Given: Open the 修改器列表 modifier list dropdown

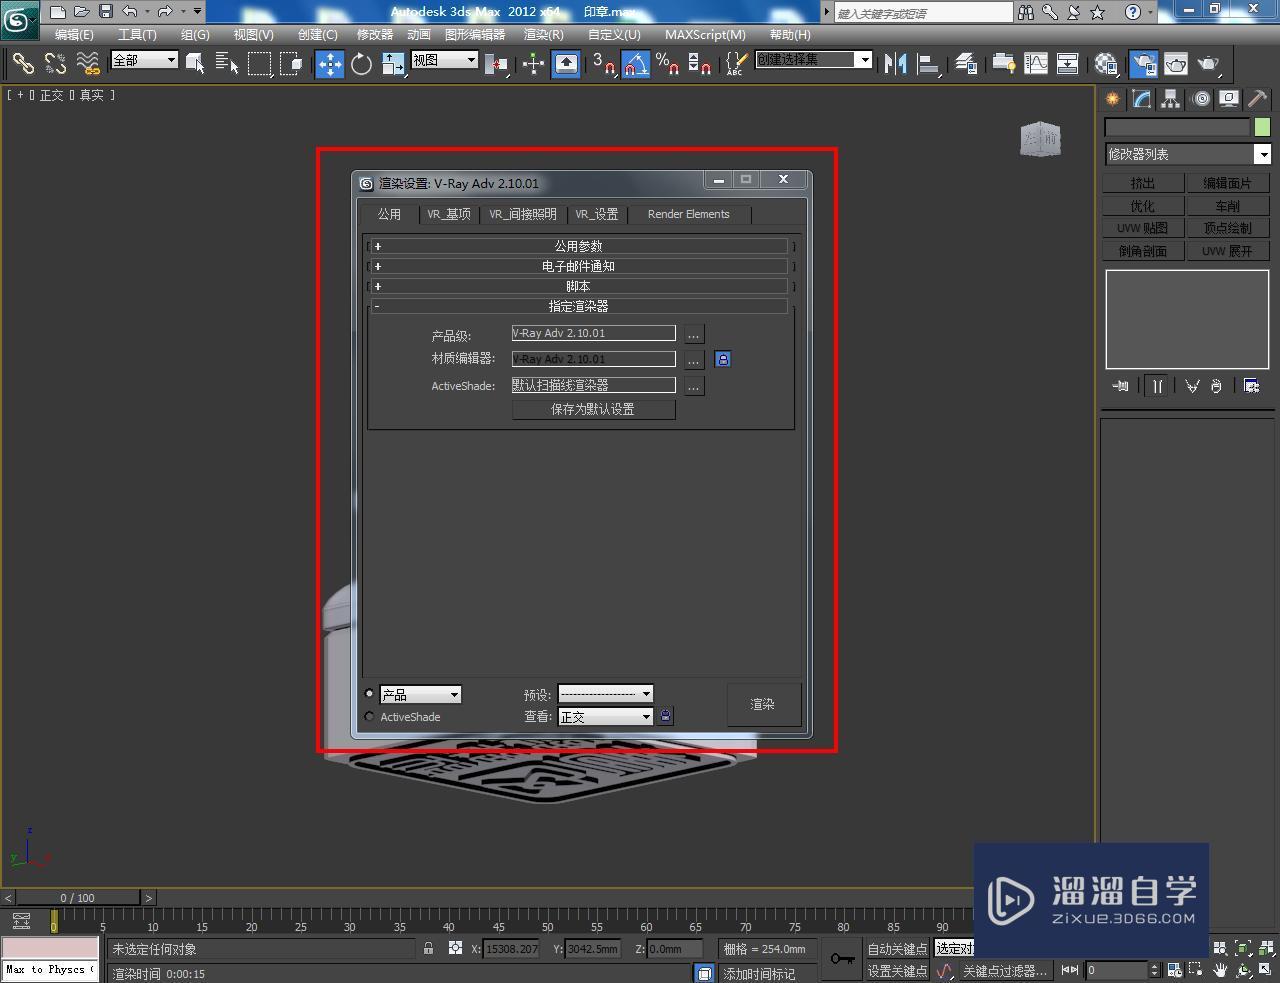Looking at the screenshot, I should (1188, 154).
